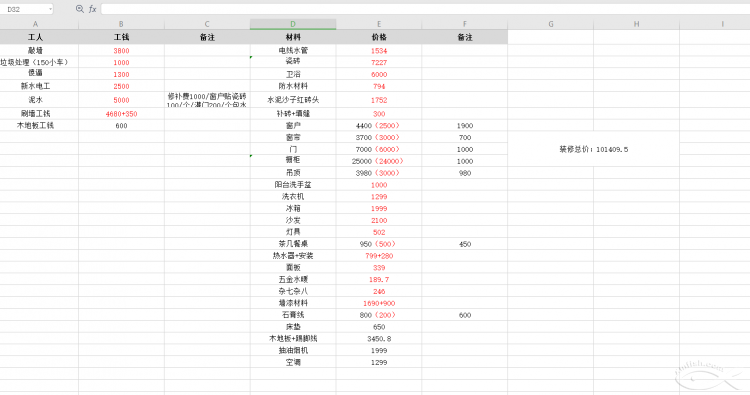Click the zoom magnifier icon beside fx
This screenshot has height=395, width=750.
[79, 9]
